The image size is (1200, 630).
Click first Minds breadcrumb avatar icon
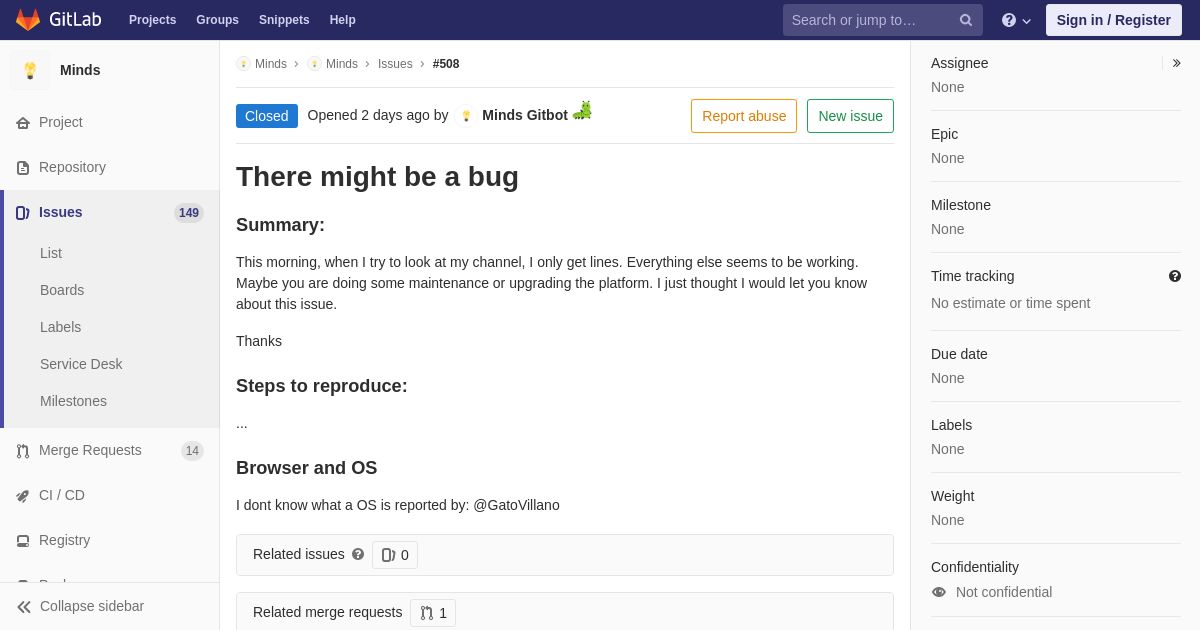pyautogui.click(x=243, y=64)
